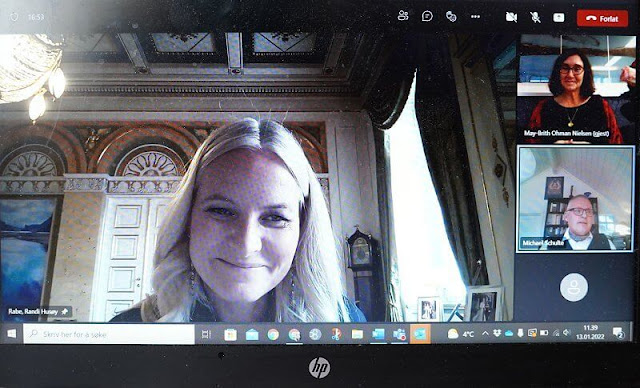Select Michael Schulte's video tile
640x388 pixels.
point(576,199)
